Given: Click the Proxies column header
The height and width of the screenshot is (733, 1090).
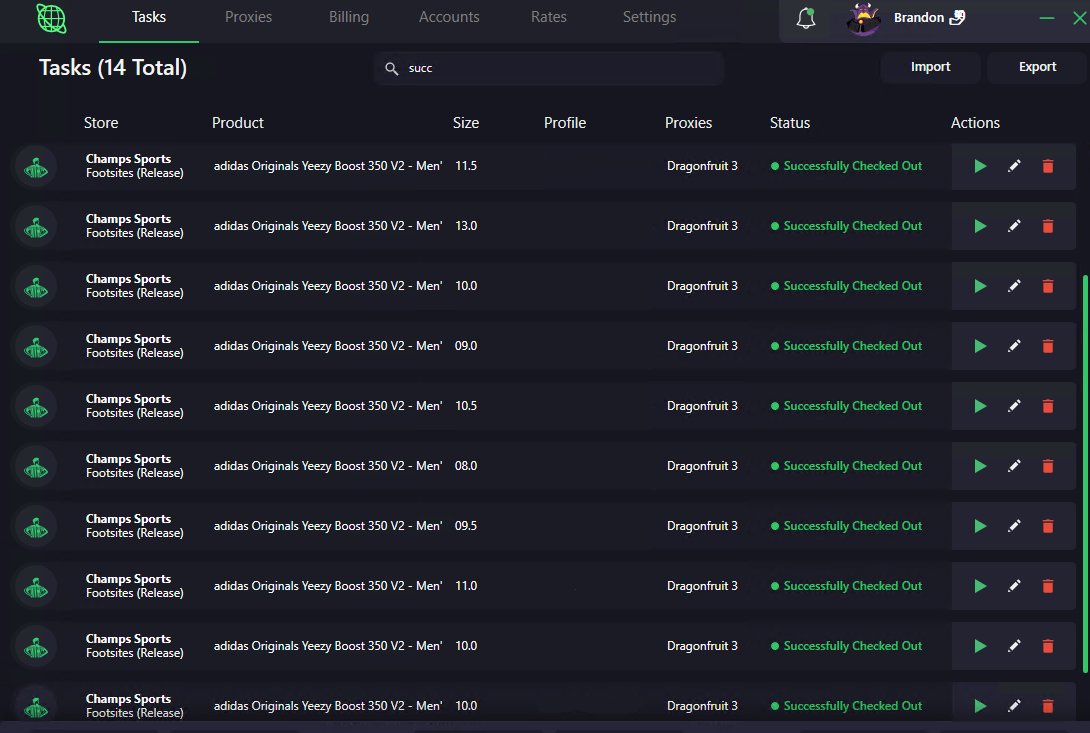Looking at the screenshot, I should [688, 123].
